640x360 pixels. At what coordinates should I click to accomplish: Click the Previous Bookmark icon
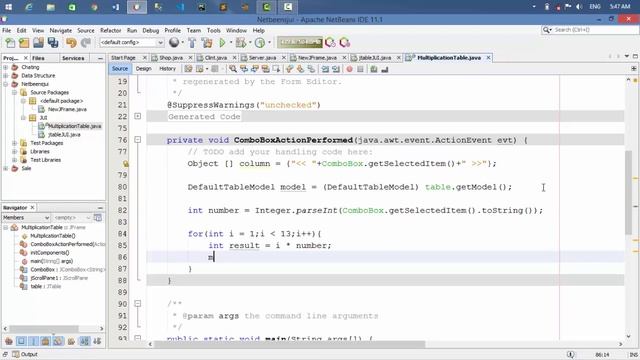289,69
